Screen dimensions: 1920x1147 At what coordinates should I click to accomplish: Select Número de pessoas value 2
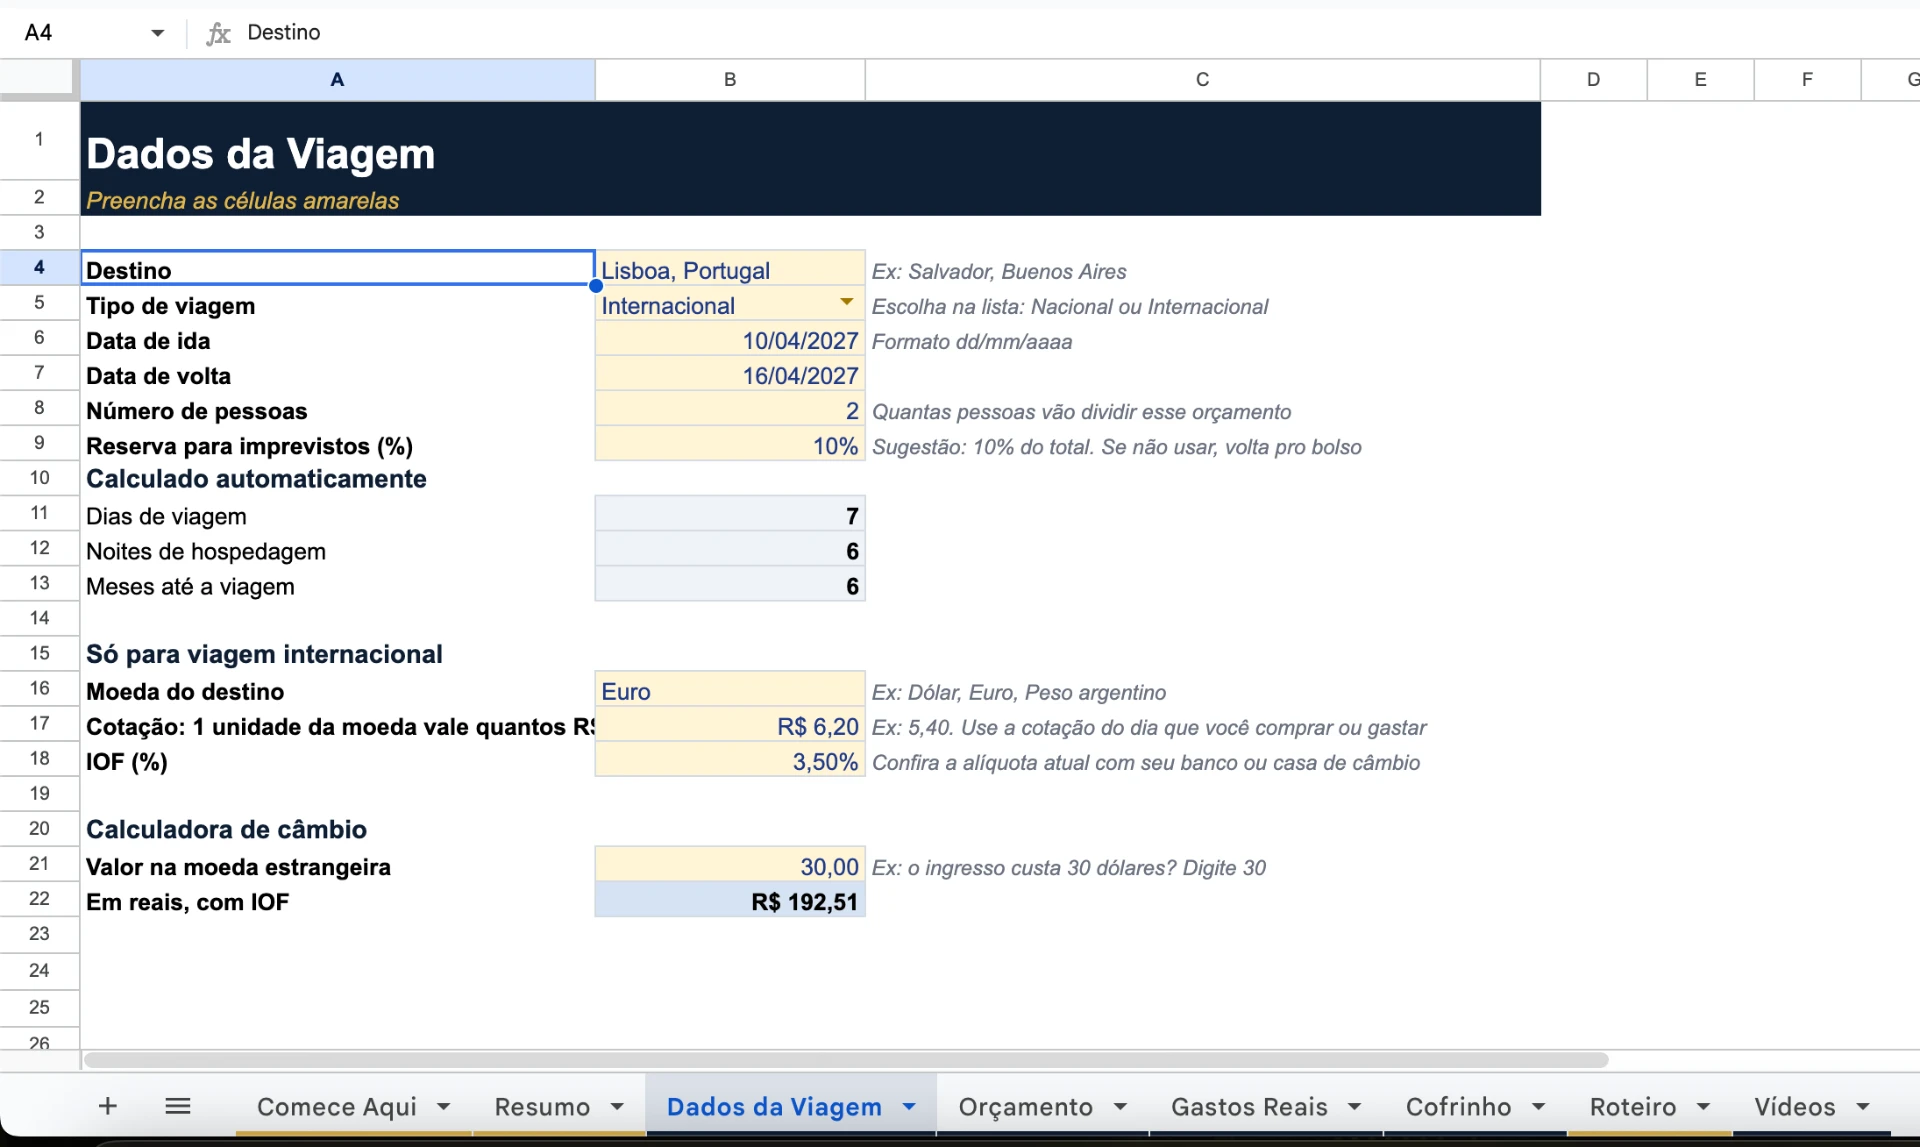pyautogui.click(x=730, y=408)
